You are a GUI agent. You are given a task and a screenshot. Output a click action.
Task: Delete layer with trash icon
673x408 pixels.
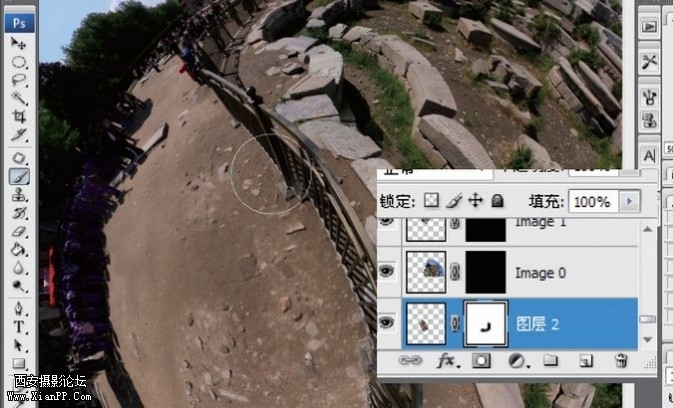click(x=621, y=360)
